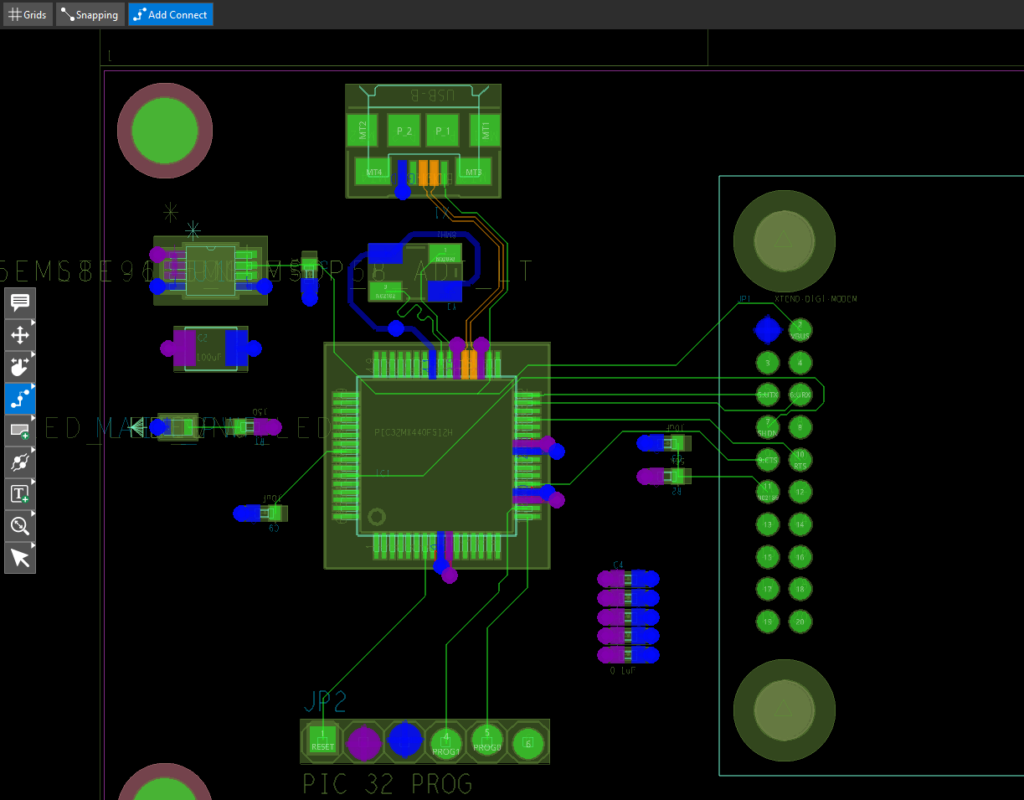Click the MT2 pad on USB connector
1024x800 pixels.
point(362,131)
